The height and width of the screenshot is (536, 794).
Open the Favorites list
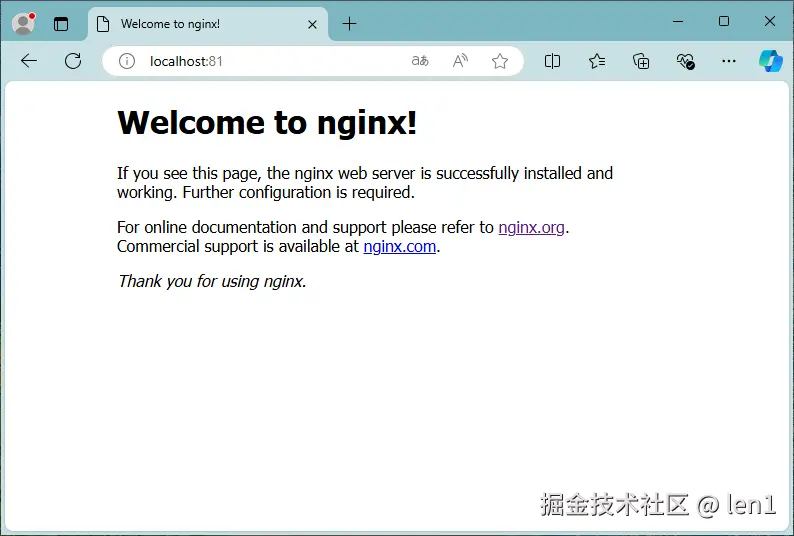coord(597,61)
